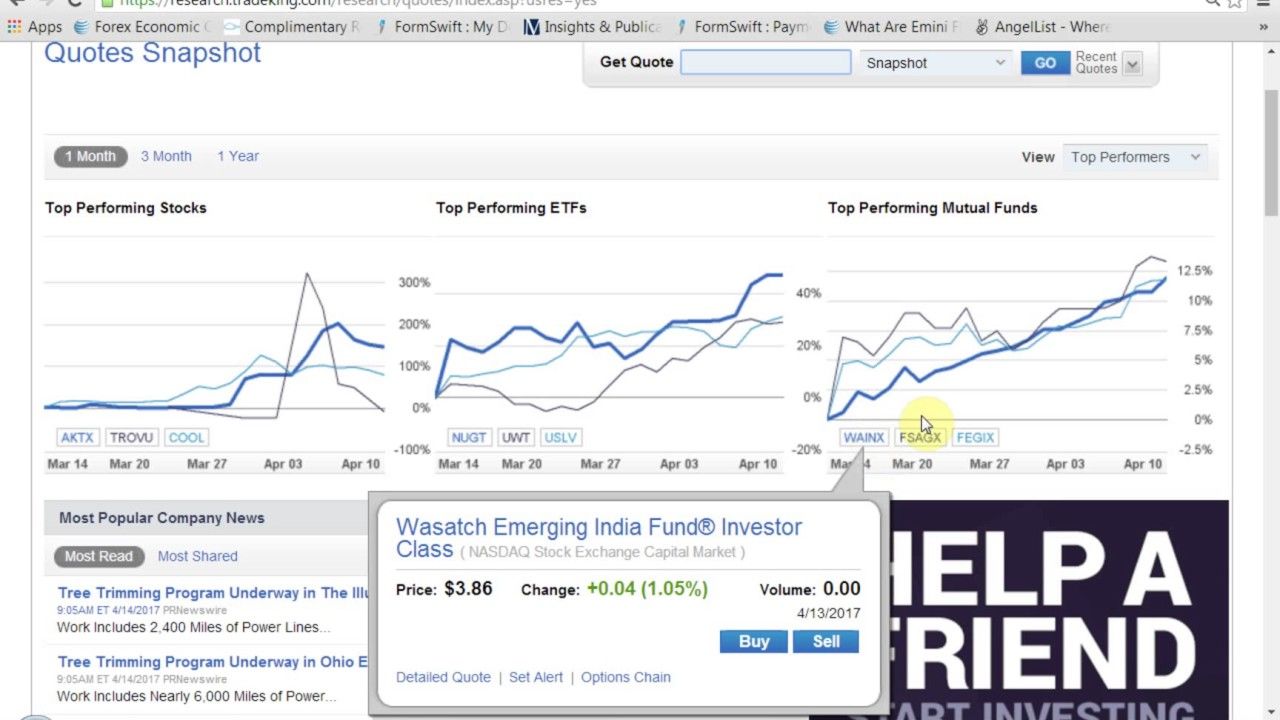Click Top Performing Mutual Funds heading
This screenshot has width=1280, height=720.
coord(932,208)
